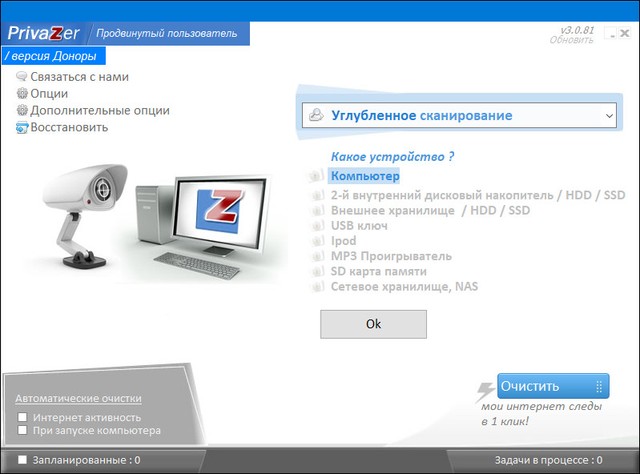Click the gear icon next to Дополнительные опции
This screenshot has height=474, width=640.
pos(22,110)
